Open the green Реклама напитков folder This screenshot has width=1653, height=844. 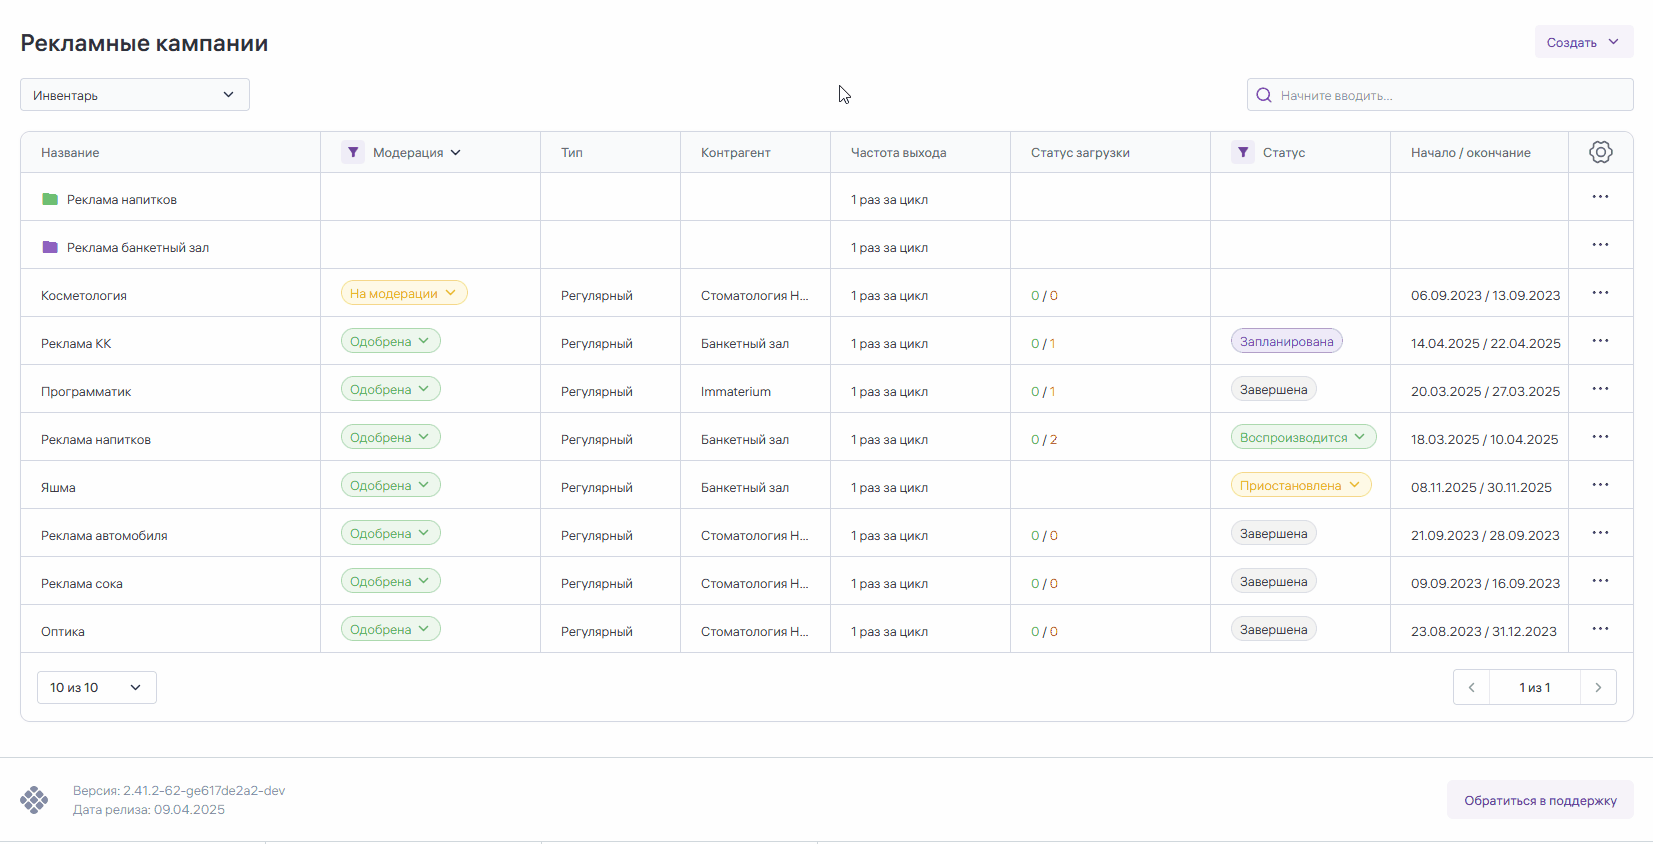coord(121,200)
